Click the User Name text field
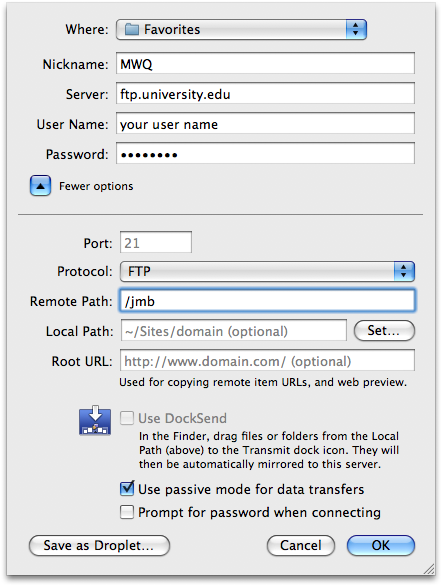Viewport: 442px width, 586px height. (265, 123)
